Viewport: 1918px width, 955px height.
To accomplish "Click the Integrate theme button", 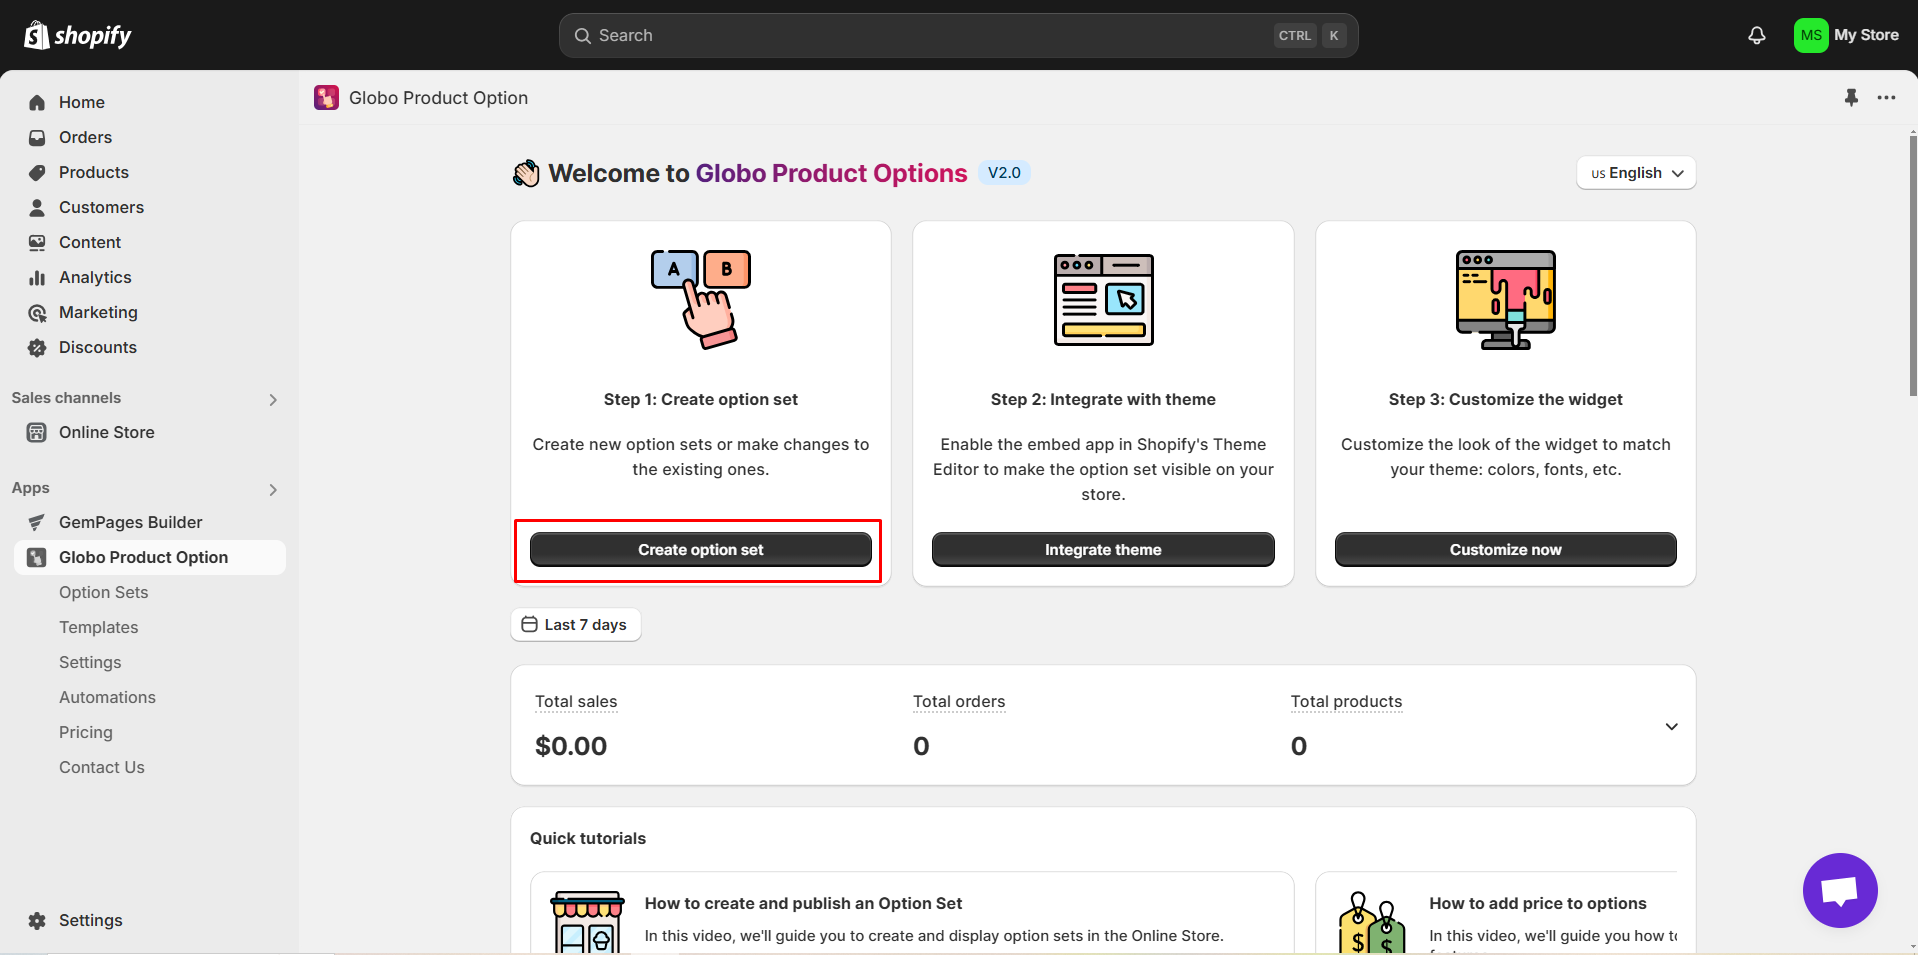I will click(1102, 549).
